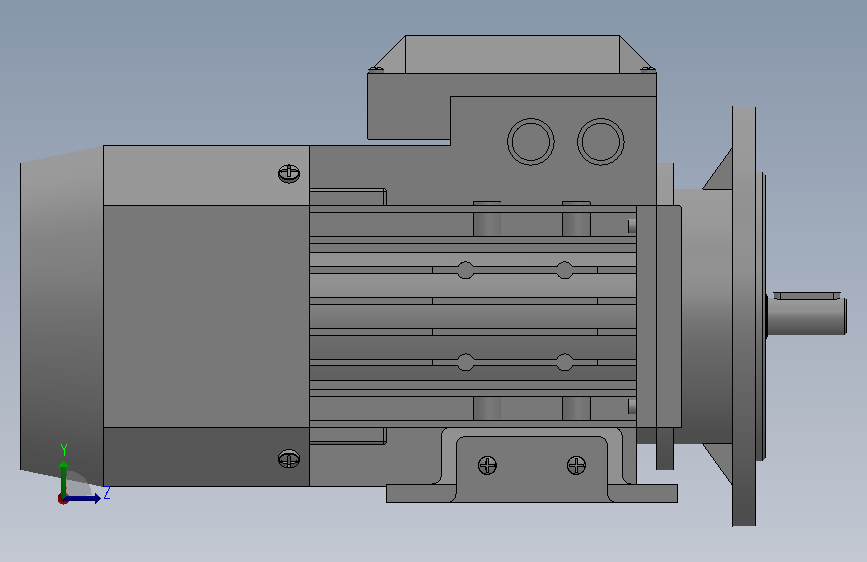Screen dimensions: 867x562
Task: Select the terminal box lid at the top
Action: click(512, 54)
